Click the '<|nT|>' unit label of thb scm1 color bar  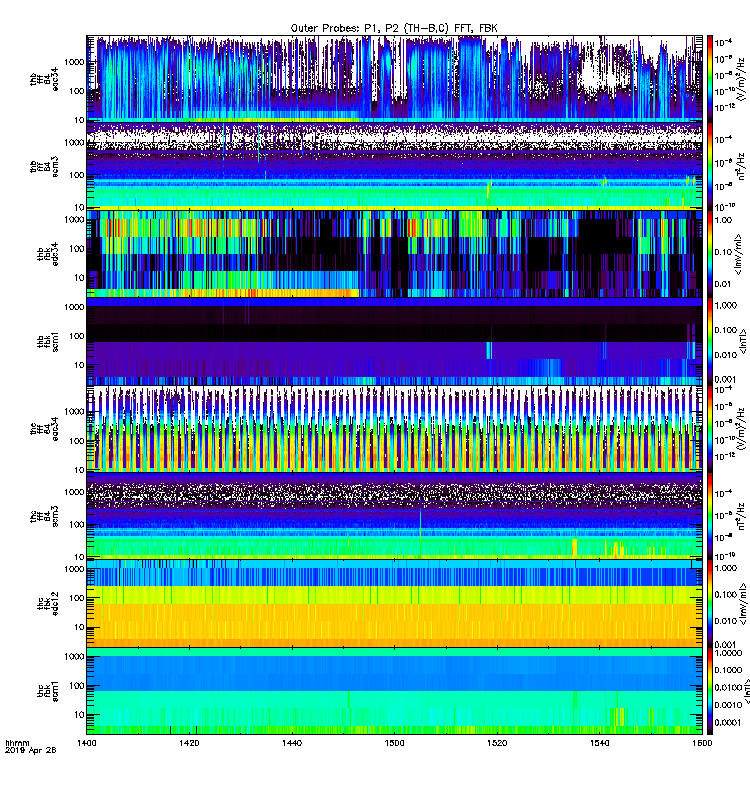[743, 342]
